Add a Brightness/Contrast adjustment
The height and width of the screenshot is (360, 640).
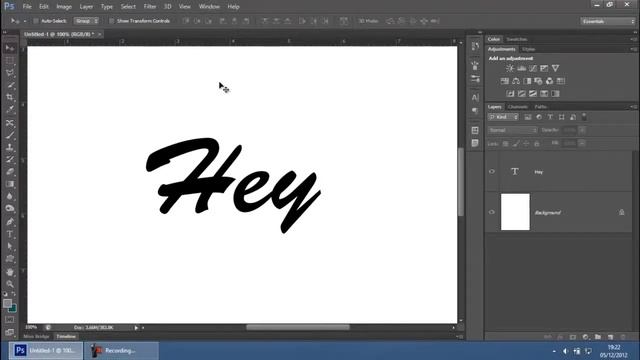(x=510, y=68)
